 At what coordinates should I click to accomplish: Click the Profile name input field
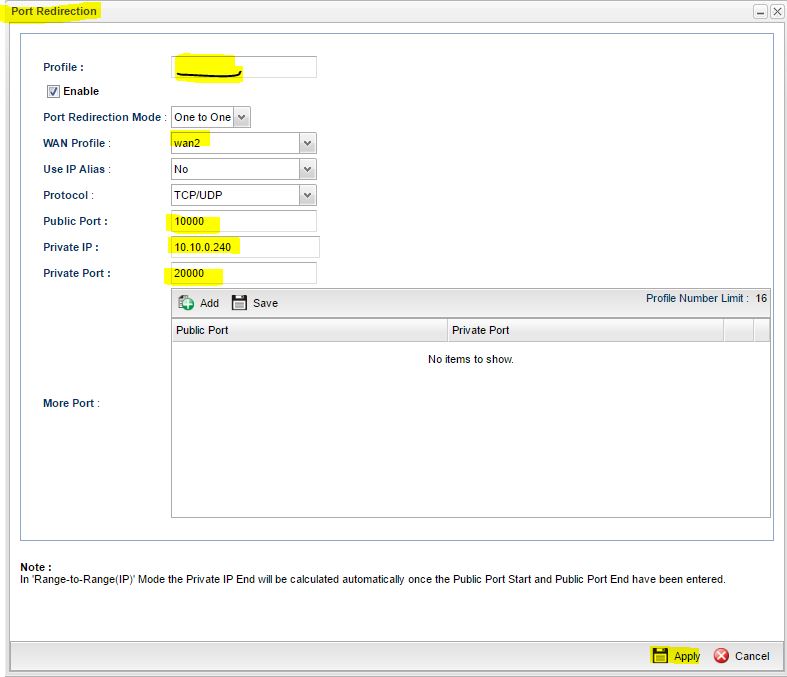pos(244,67)
